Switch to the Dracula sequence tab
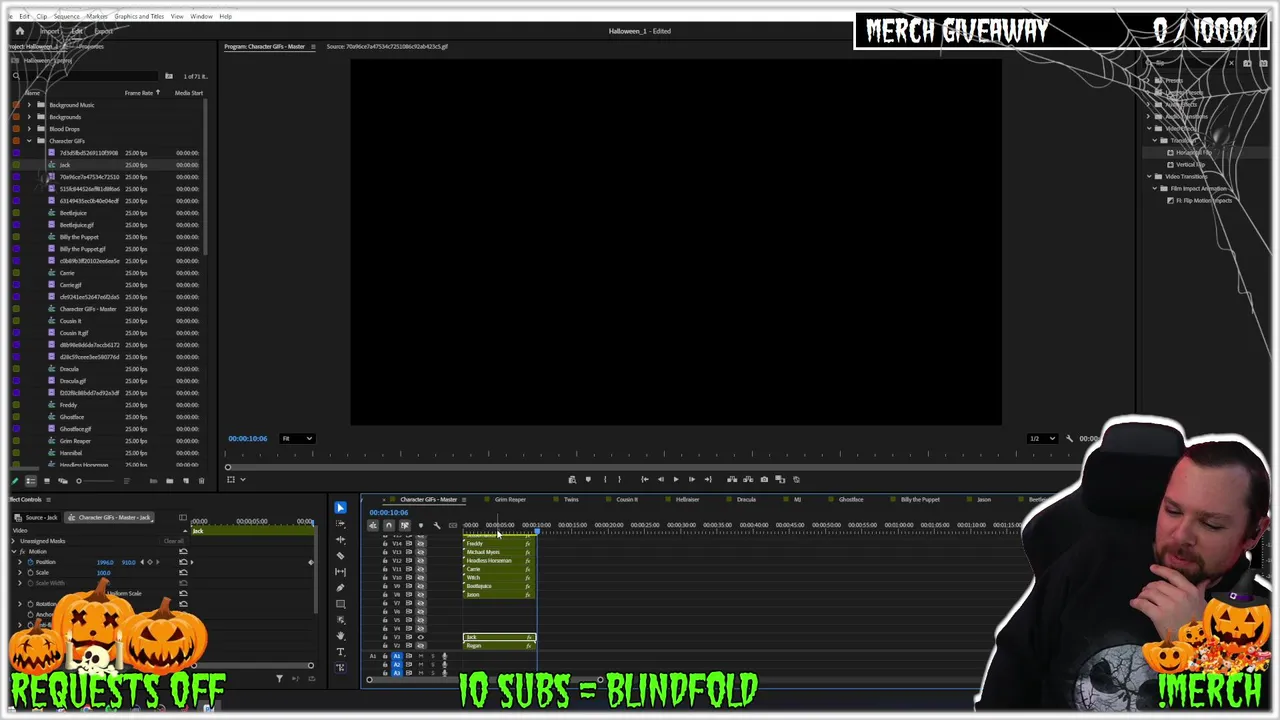1280x720 pixels. (746, 499)
